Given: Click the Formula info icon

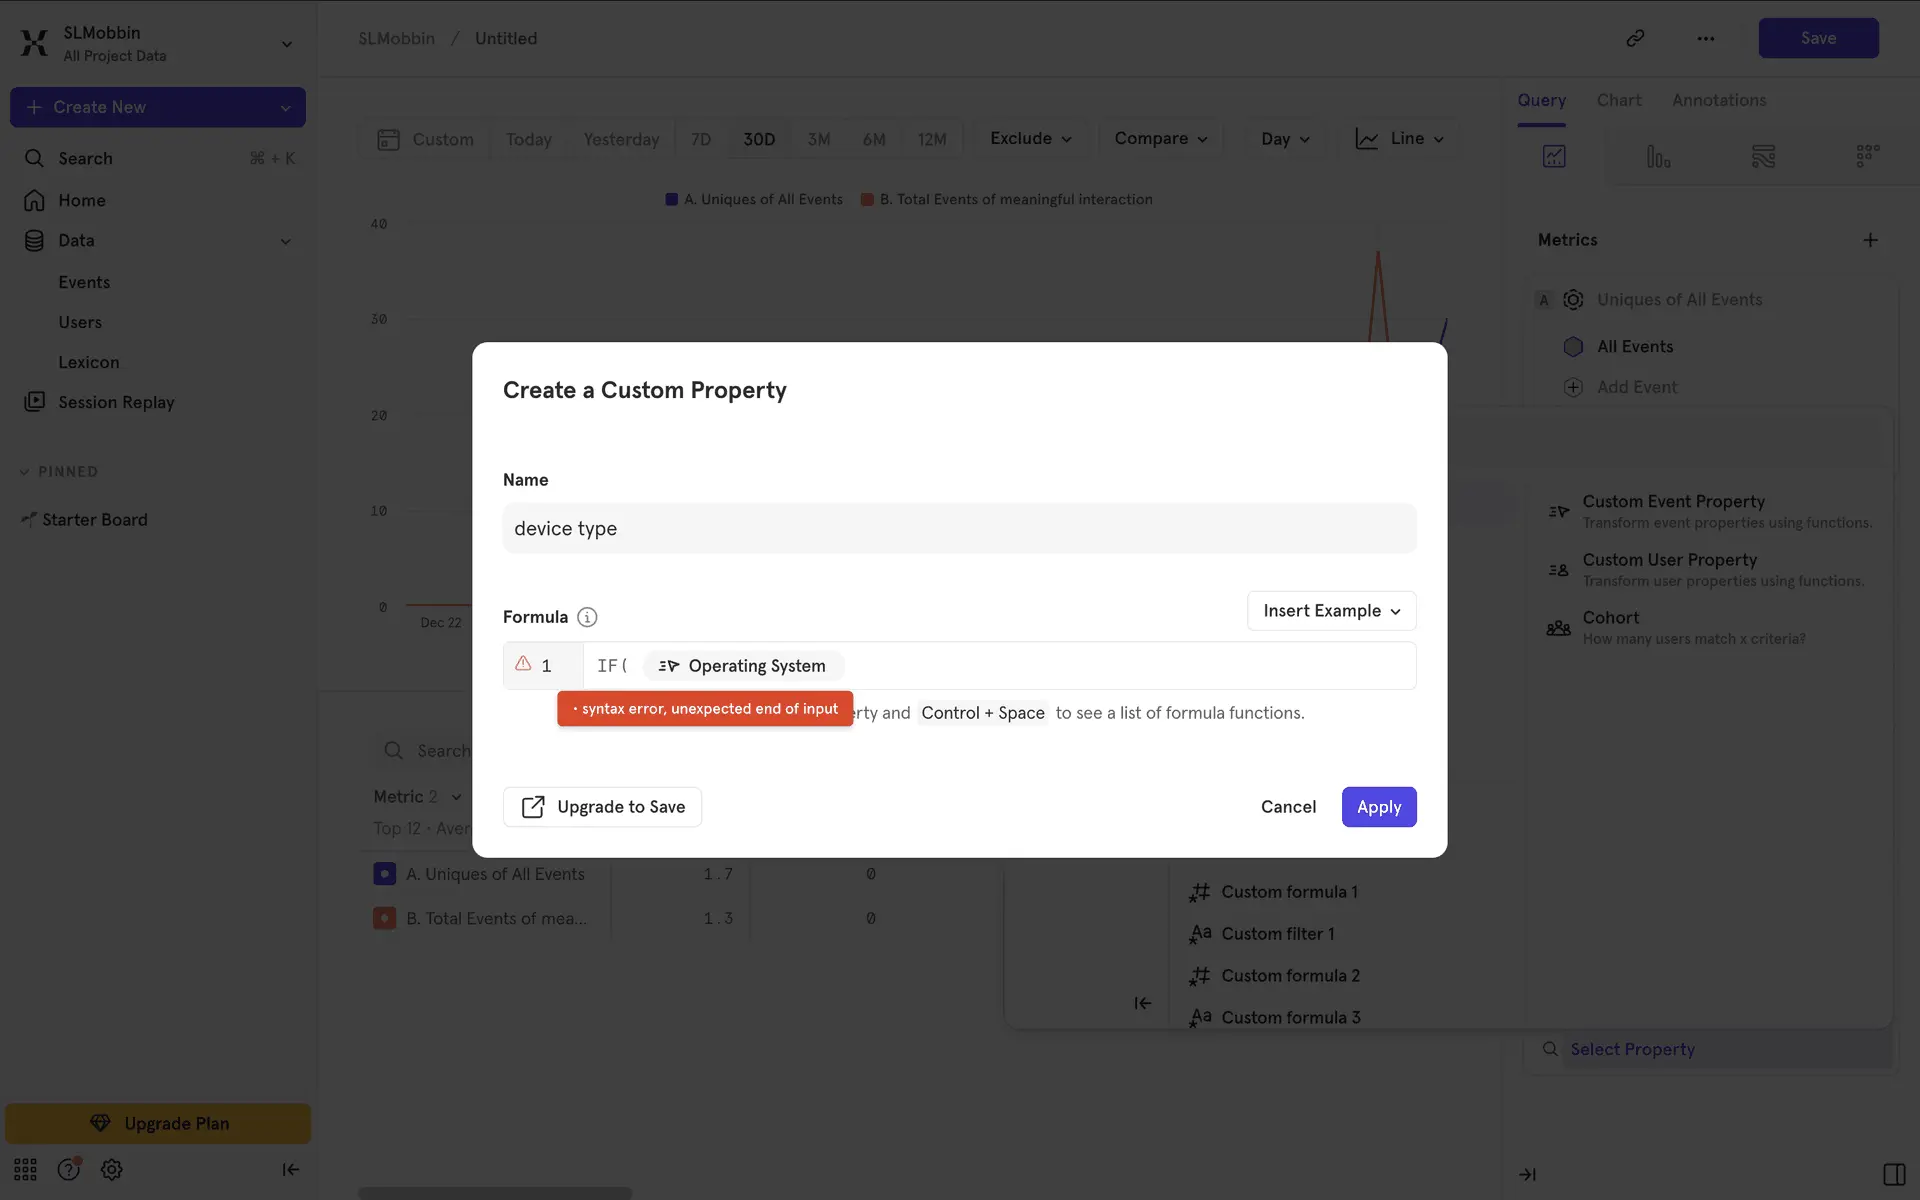Looking at the screenshot, I should click(x=587, y=617).
